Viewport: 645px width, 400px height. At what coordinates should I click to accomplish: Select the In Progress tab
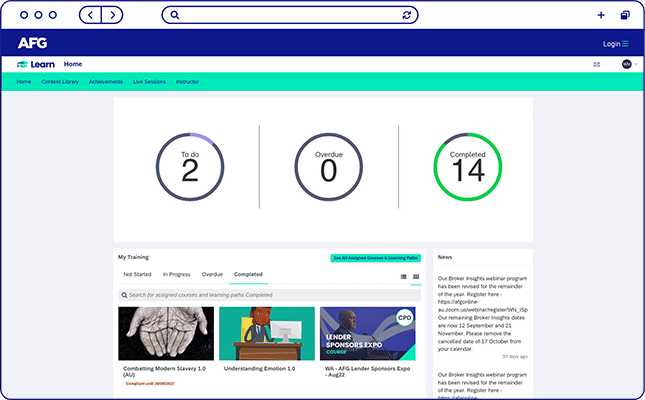(176, 274)
